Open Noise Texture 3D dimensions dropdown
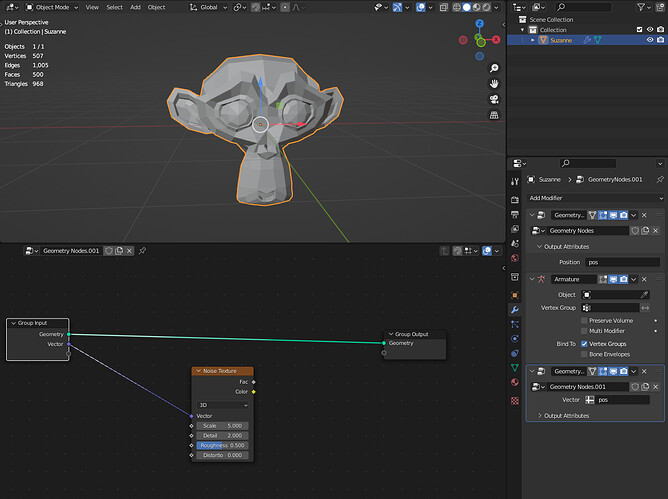This screenshot has height=499, width=668. coord(223,405)
